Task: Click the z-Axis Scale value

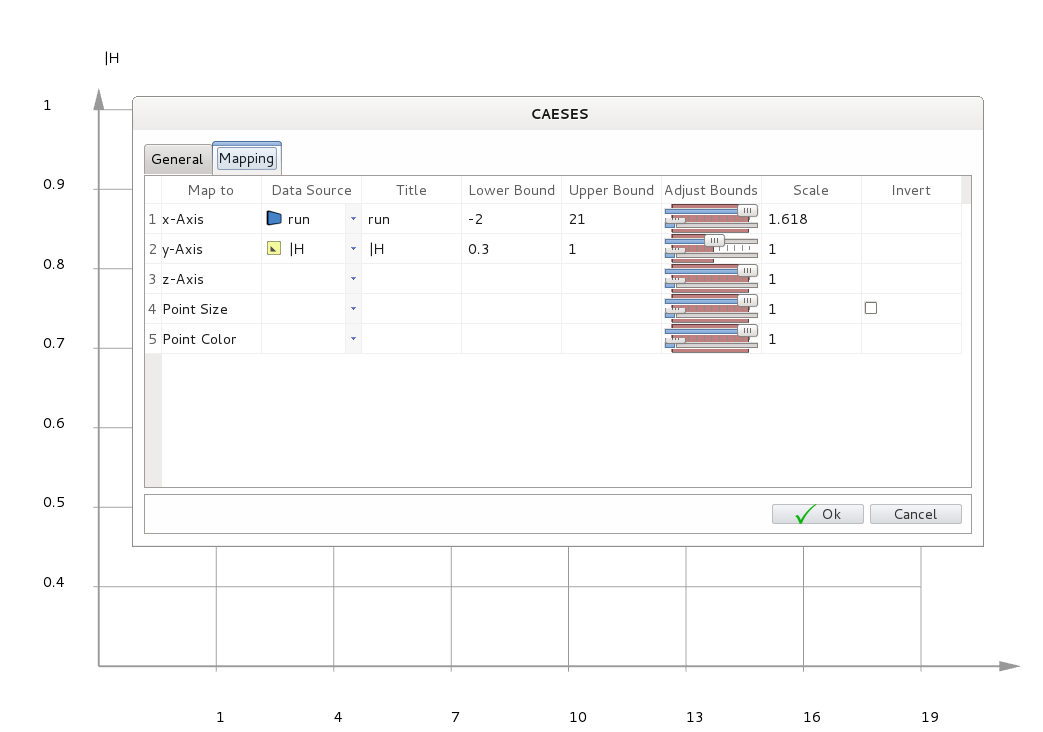Action: (x=772, y=279)
